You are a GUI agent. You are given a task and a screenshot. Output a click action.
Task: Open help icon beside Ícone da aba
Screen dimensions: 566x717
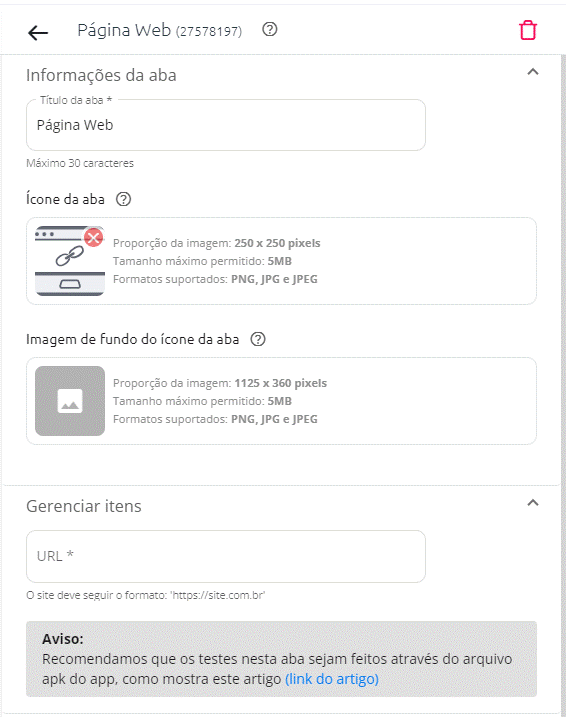tap(123, 199)
